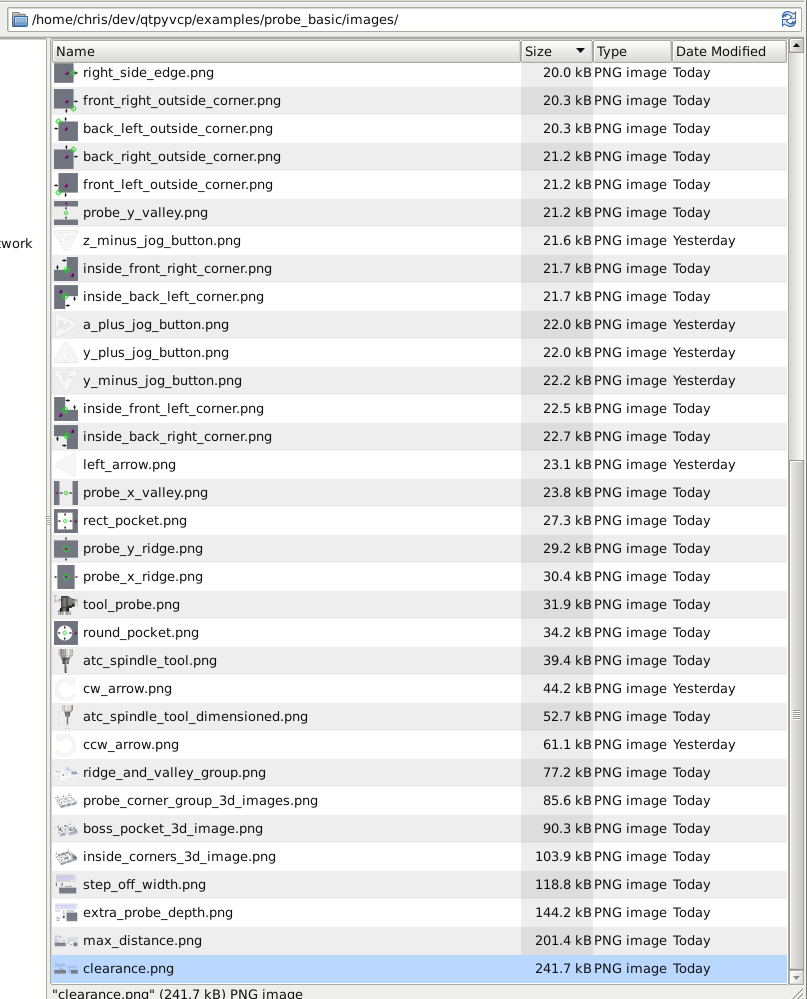
Task: Click the front_left_outside_corner.png file icon
Action: (x=66, y=185)
